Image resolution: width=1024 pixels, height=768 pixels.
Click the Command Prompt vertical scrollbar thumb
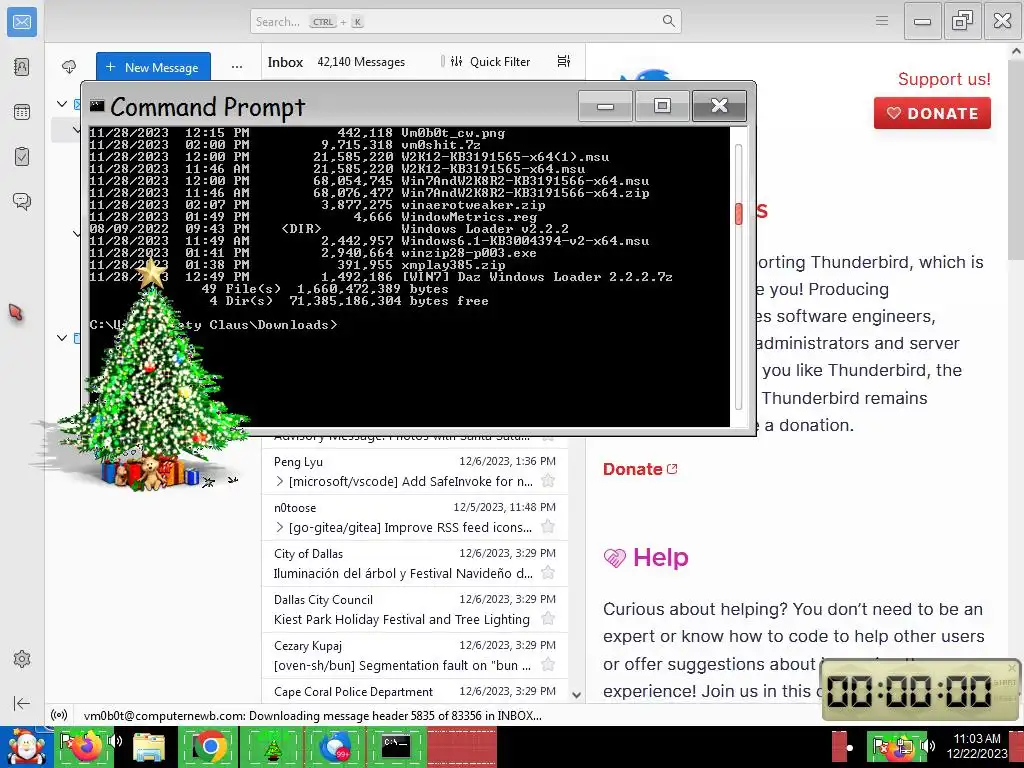click(x=739, y=214)
